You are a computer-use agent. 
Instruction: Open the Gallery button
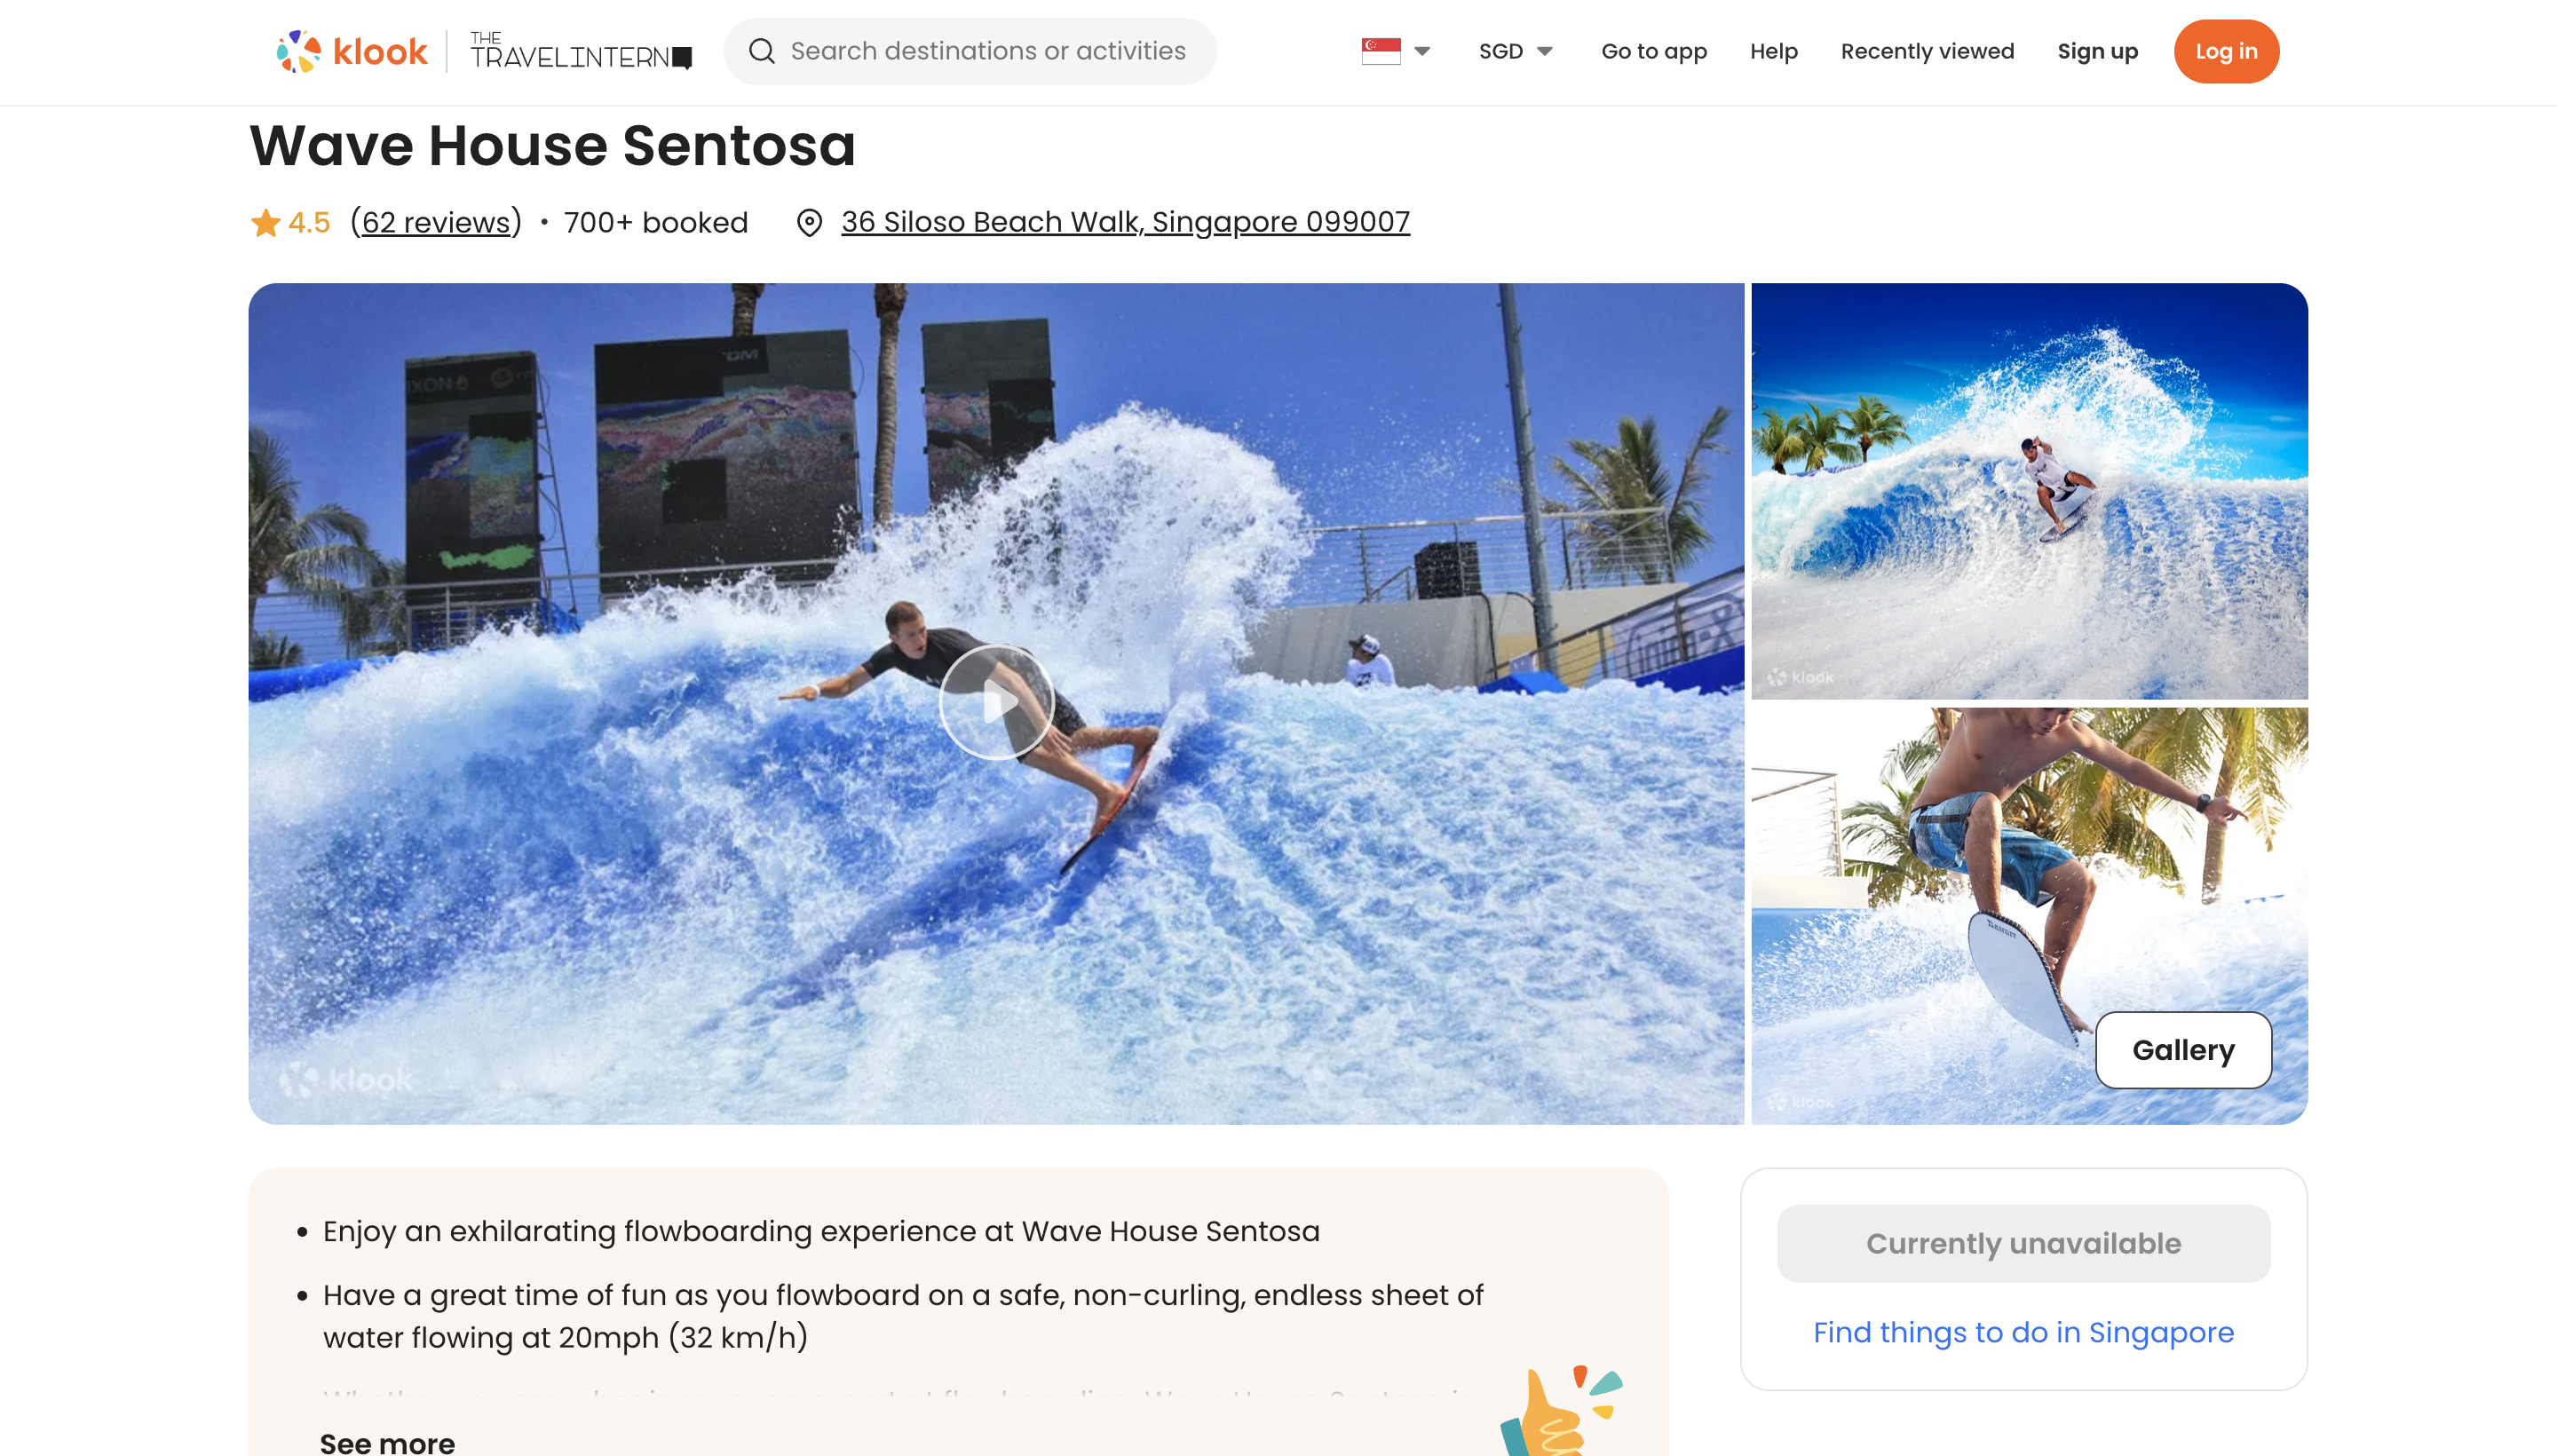click(x=2183, y=1050)
